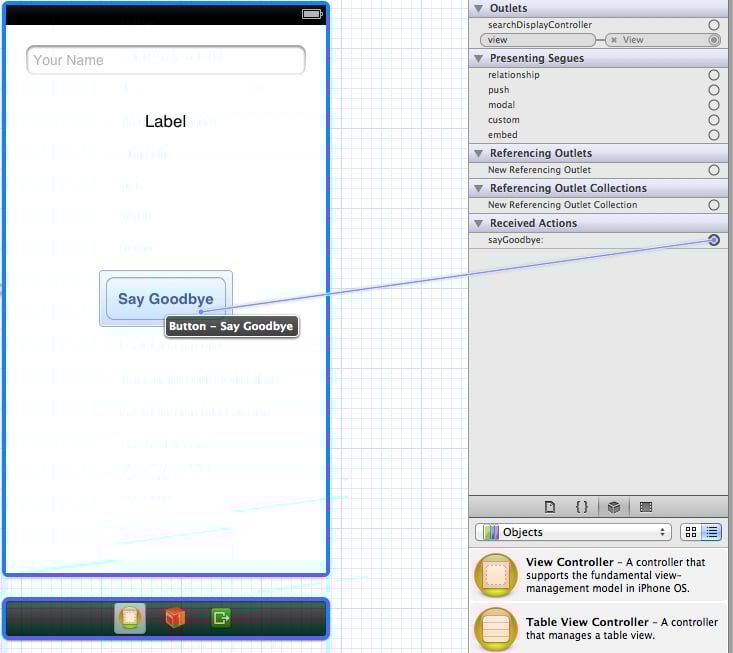Click the Say Goodbye button

166,299
